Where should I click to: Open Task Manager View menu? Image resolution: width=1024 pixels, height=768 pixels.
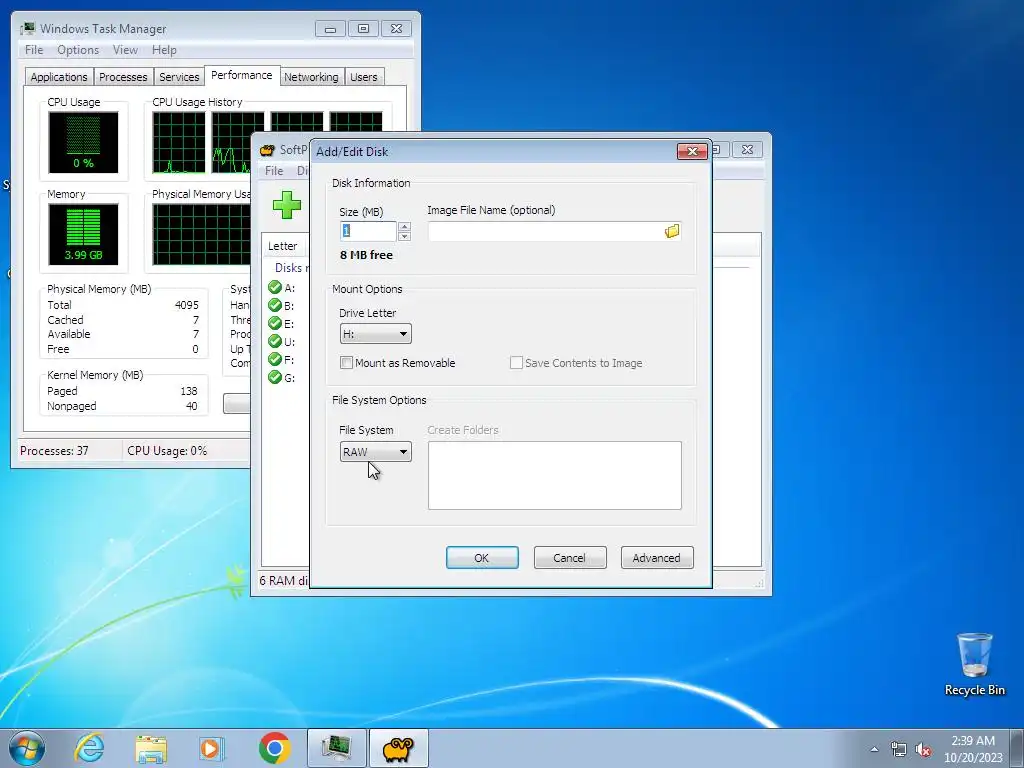point(125,50)
